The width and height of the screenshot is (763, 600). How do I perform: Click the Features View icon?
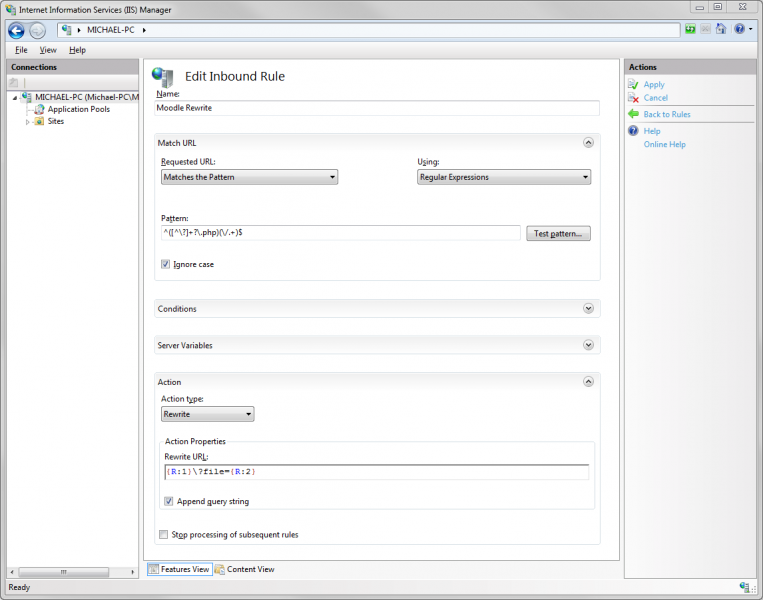(153, 569)
